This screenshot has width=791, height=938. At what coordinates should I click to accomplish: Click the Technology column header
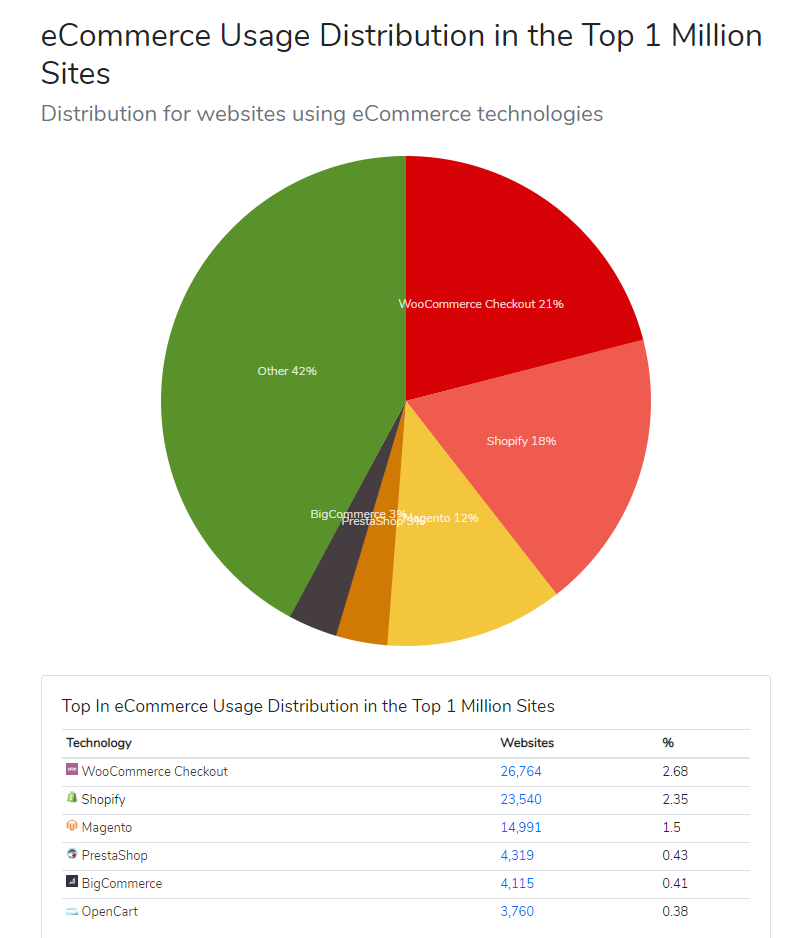coord(99,743)
